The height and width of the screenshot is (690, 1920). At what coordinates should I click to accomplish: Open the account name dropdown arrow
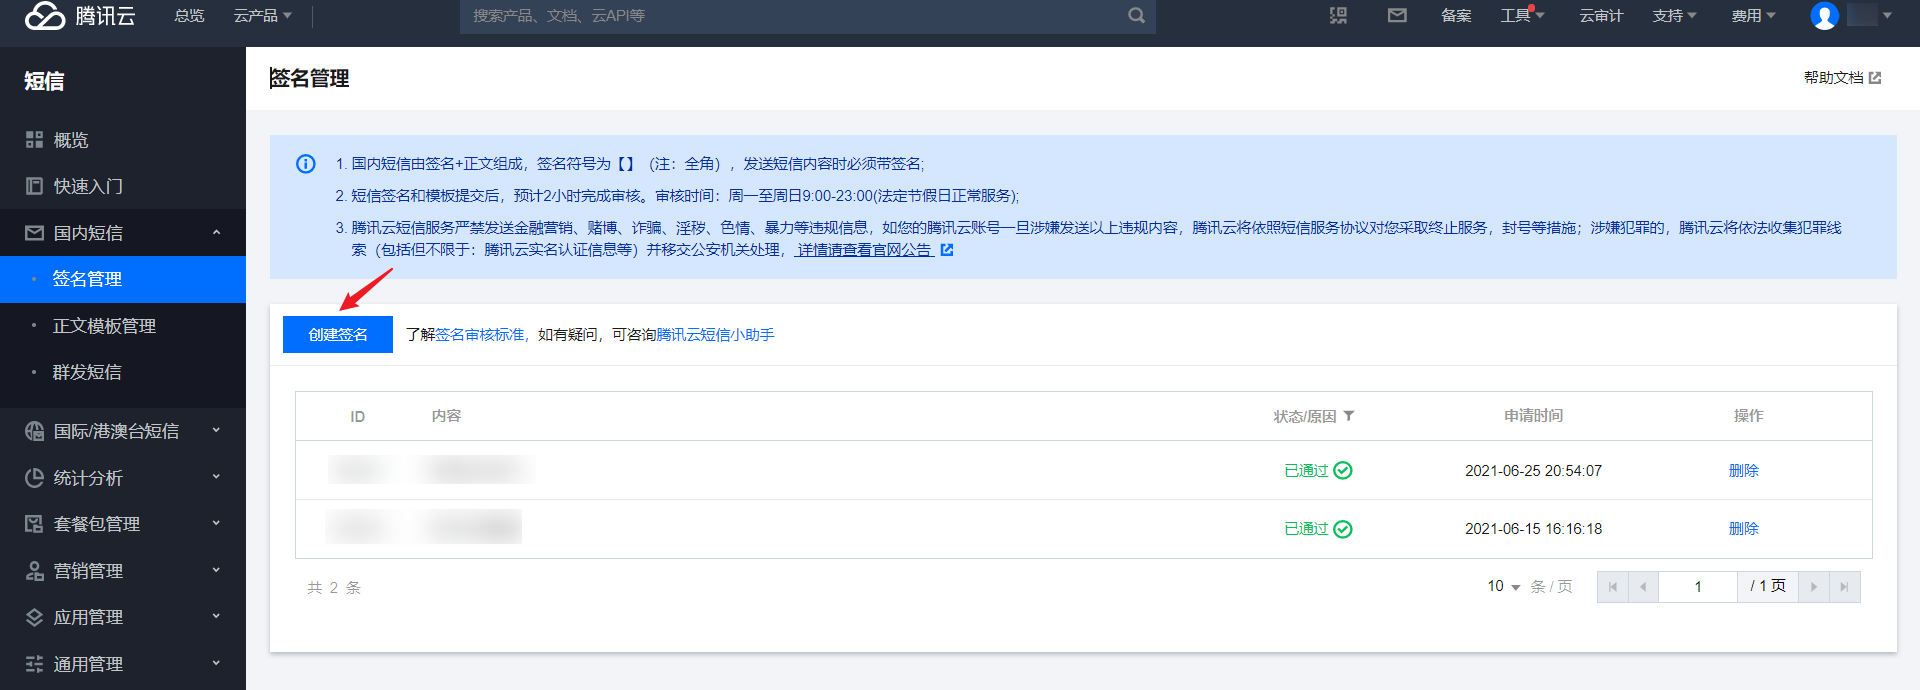coord(1887,16)
